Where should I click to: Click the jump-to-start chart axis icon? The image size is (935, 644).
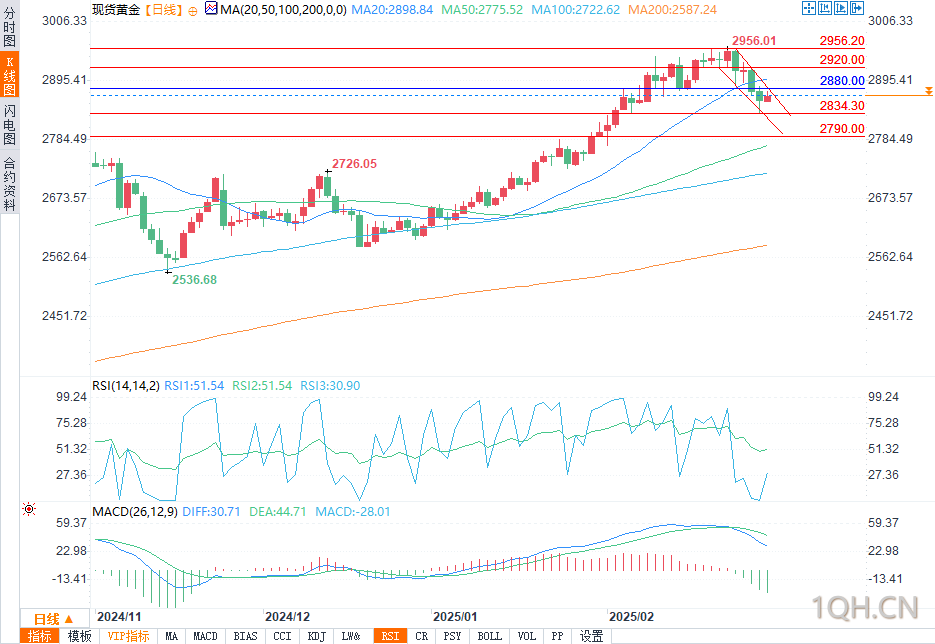825,8
